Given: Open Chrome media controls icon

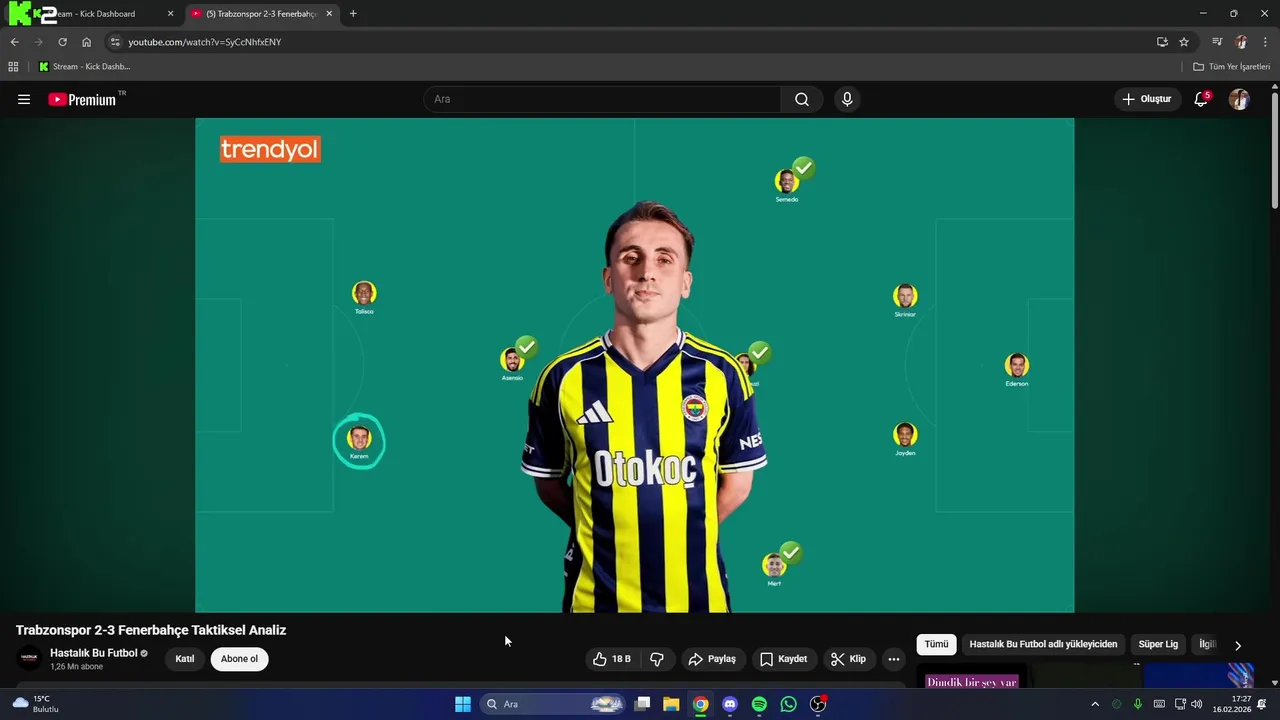Looking at the screenshot, I should coord(1217,42).
